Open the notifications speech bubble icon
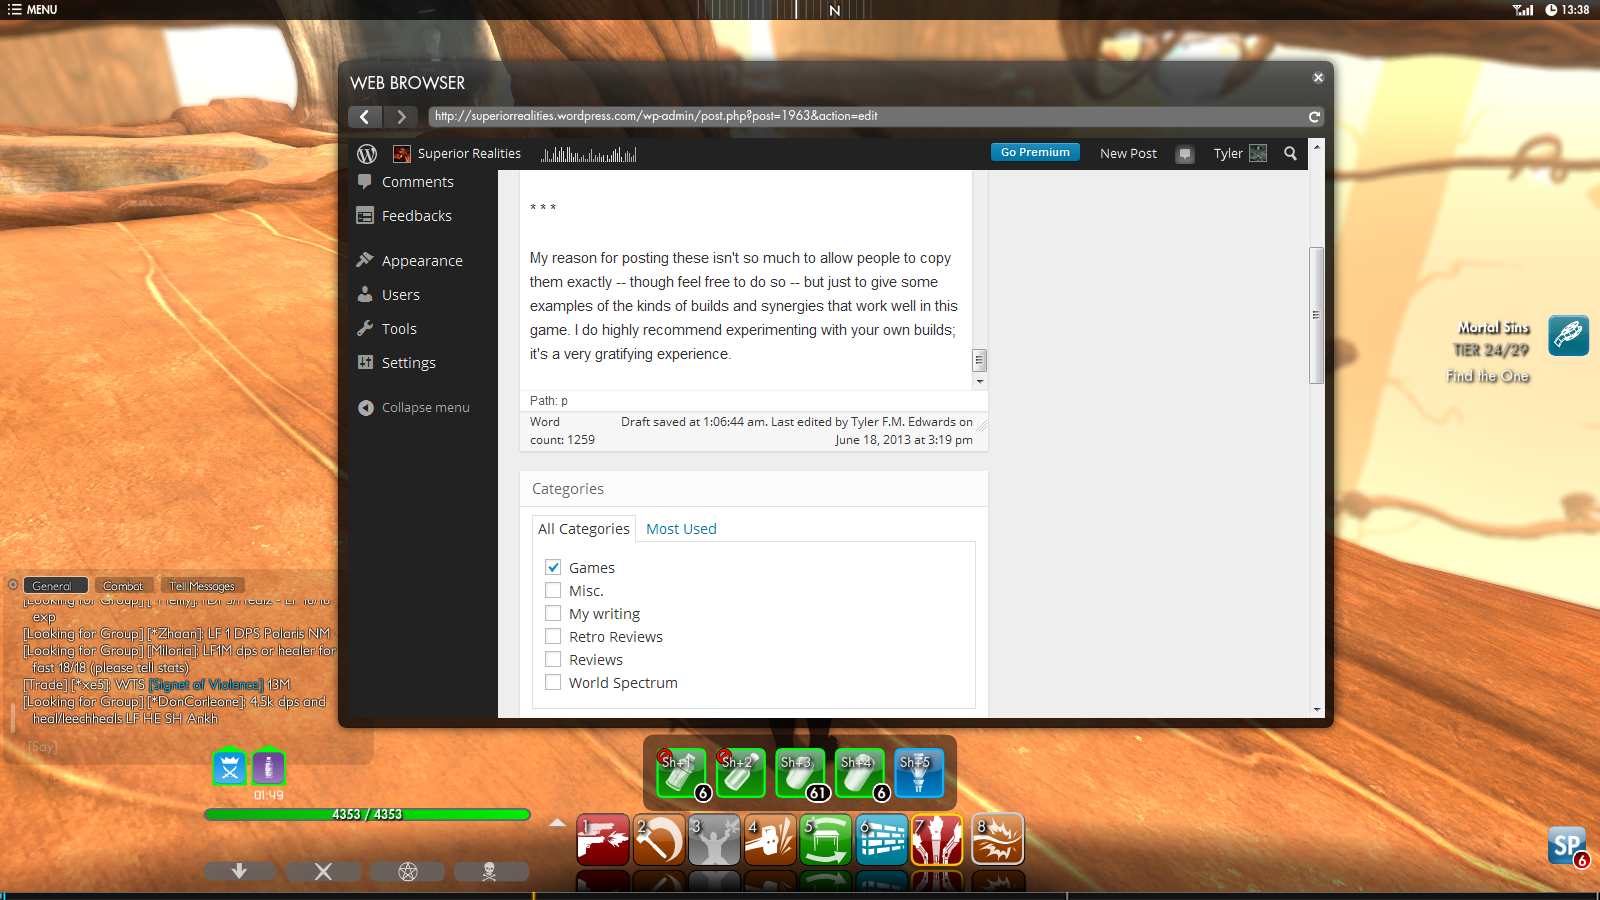The height and width of the screenshot is (900, 1600). [1185, 154]
